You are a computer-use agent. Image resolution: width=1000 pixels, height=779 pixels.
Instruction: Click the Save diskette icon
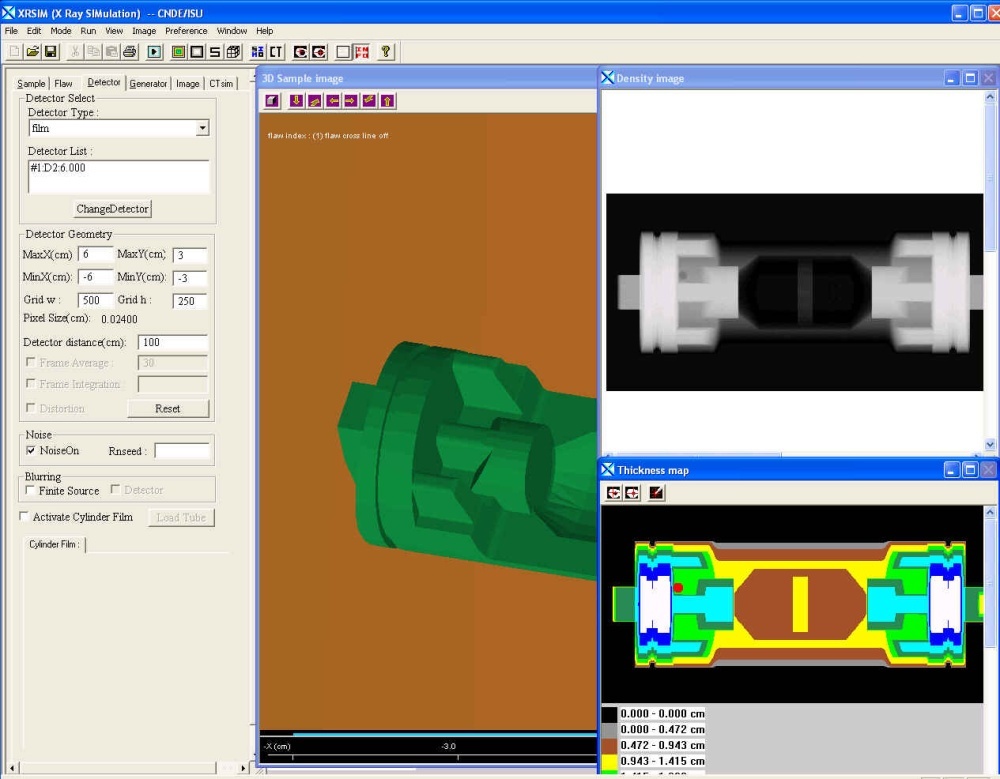[50, 52]
